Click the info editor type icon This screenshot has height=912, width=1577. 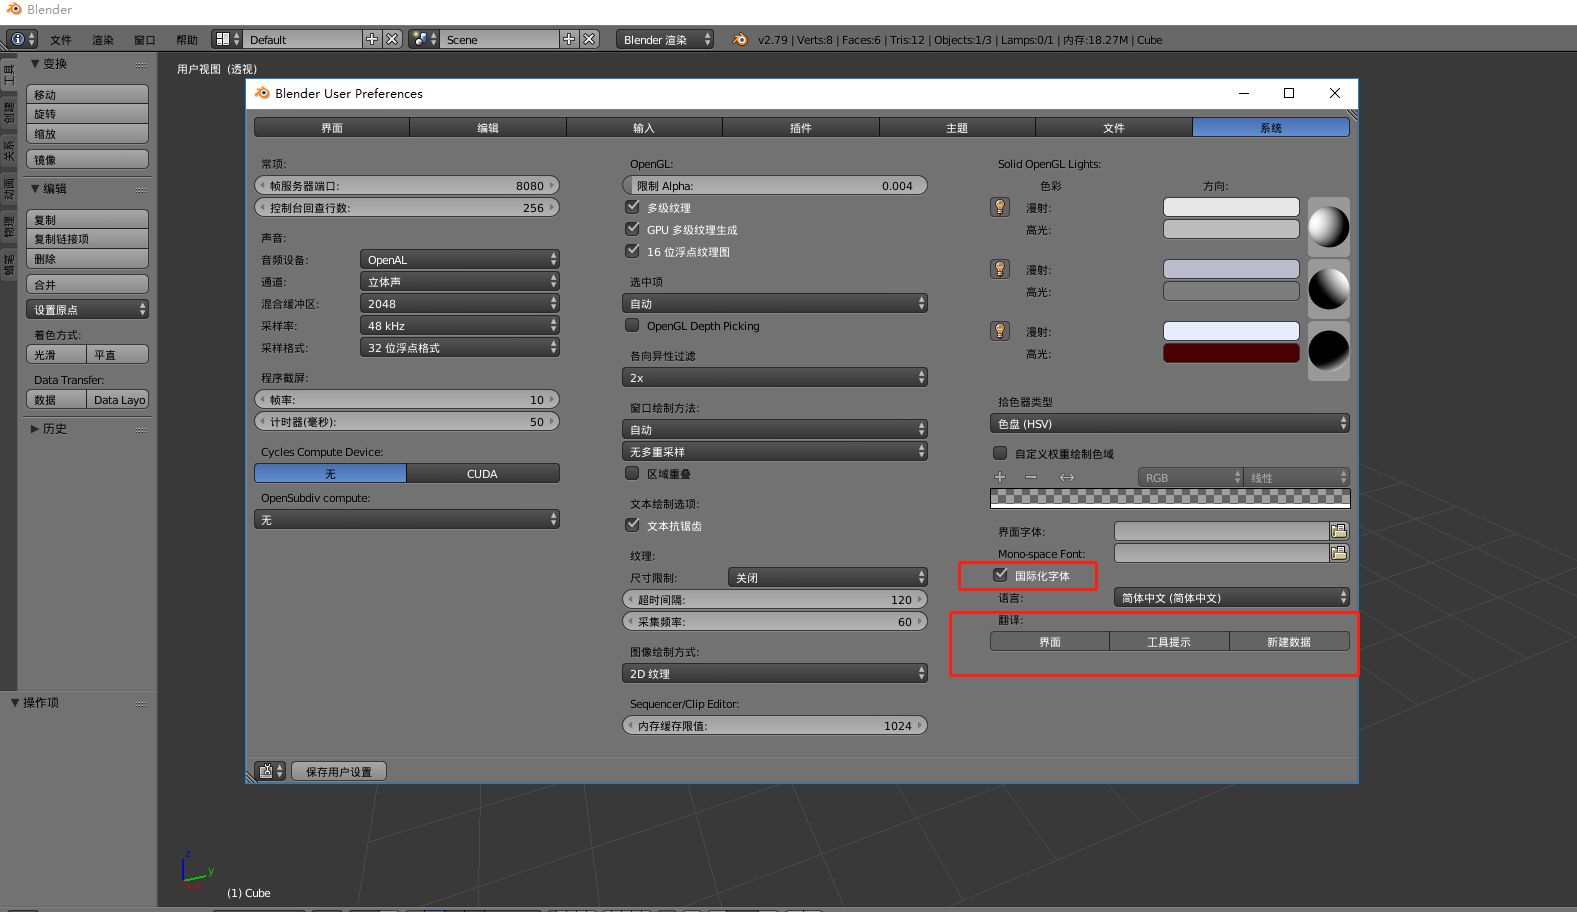(21, 39)
